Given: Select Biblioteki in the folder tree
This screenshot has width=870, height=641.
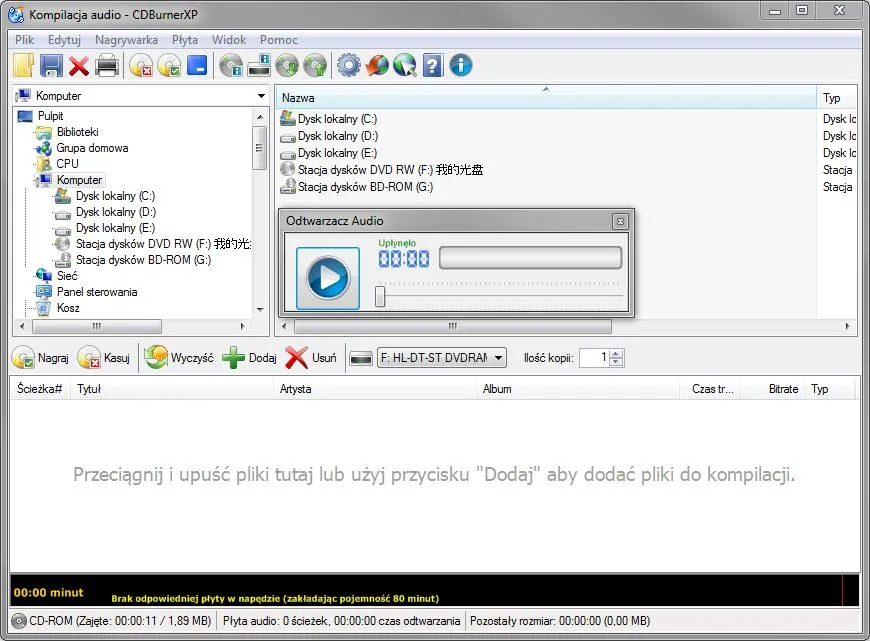Looking at the screenshot, I should (78, 132).
